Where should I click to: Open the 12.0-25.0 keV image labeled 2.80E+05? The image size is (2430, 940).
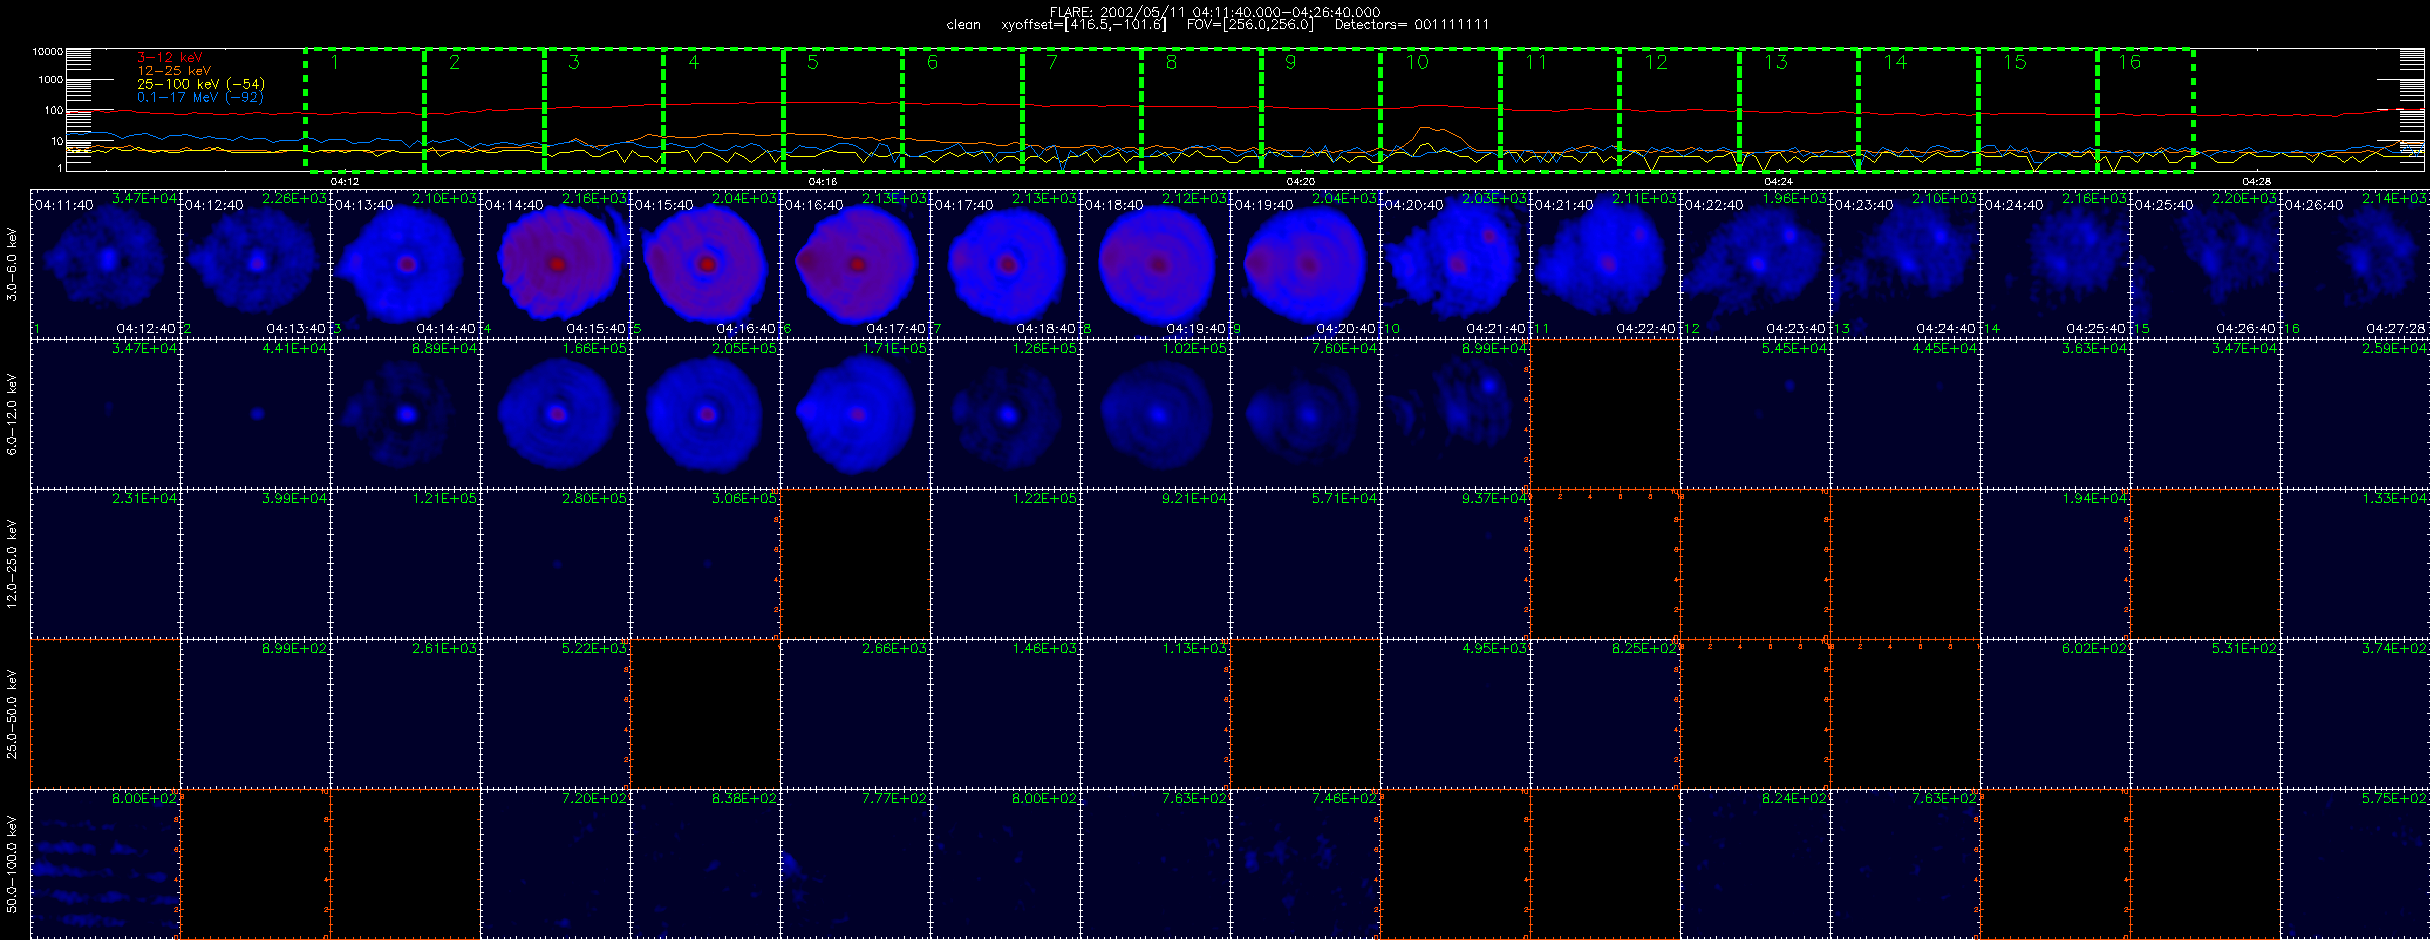click(x=556, y=564)
